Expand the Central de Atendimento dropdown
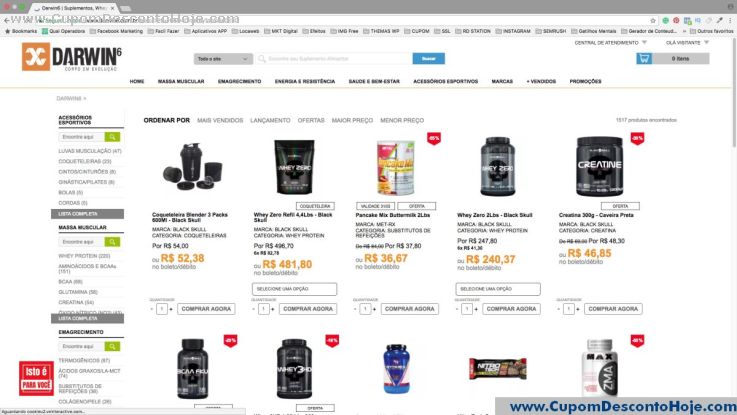Screen dimensions: 737x415 (x=610, y=43)
